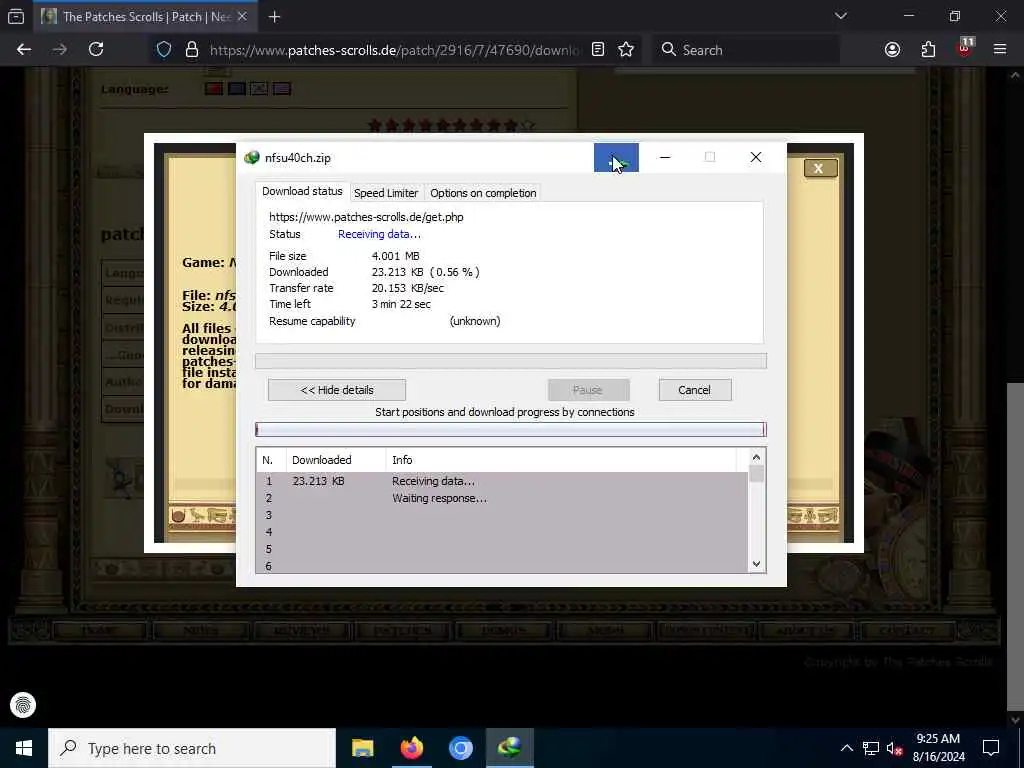The width and height of the screenshot is (1024, 768).
Task: Click the nfsu40ch.zip dialog globe icon
Action: (252, 157)
